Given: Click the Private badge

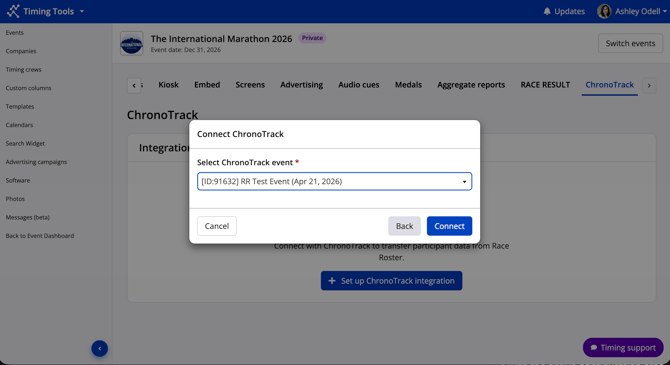Looking at the screenshot, I should click(312, 38).
